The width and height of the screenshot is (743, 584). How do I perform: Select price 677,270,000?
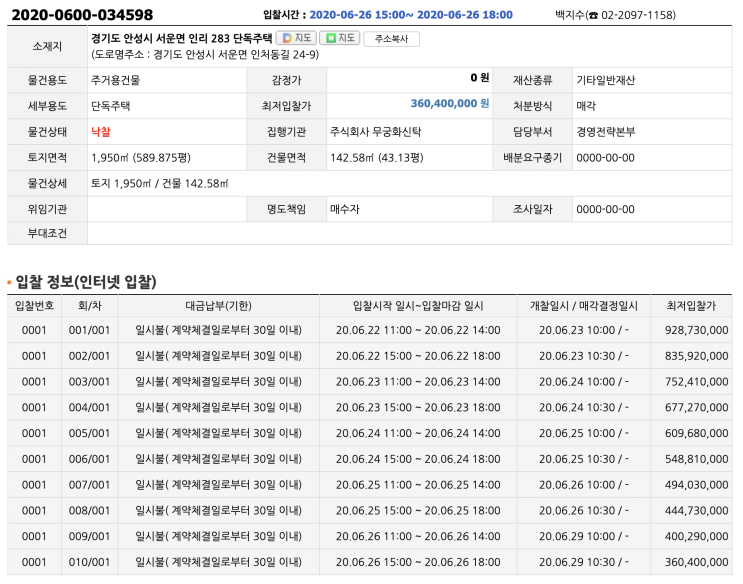(x=697, y=408)
